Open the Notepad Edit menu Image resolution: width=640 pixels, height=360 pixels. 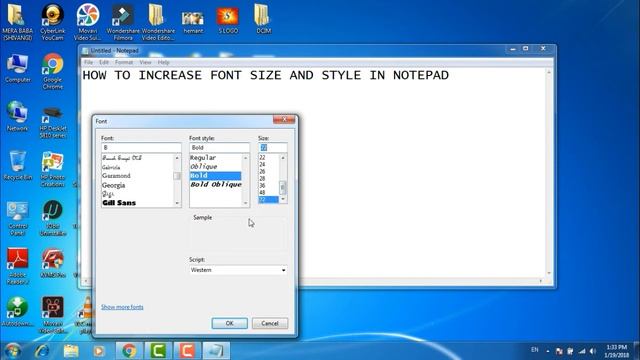pos(104,62)
